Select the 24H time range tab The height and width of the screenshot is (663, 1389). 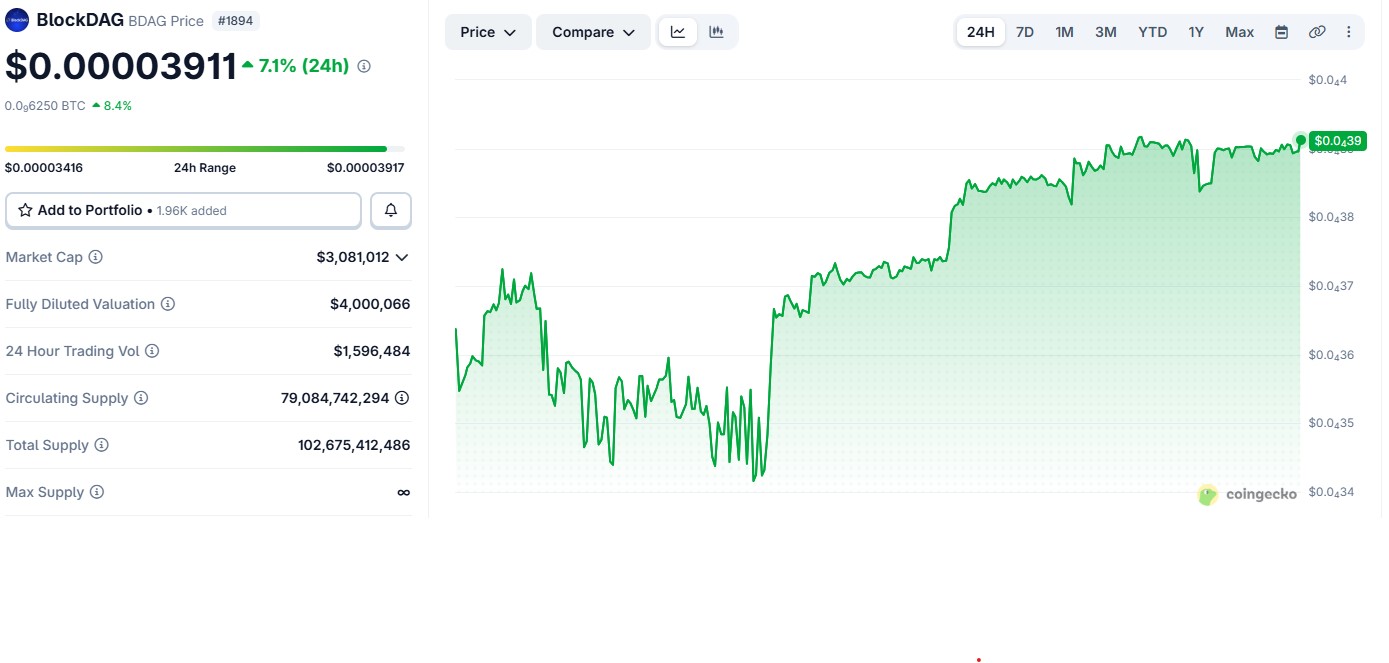[981, 32]
